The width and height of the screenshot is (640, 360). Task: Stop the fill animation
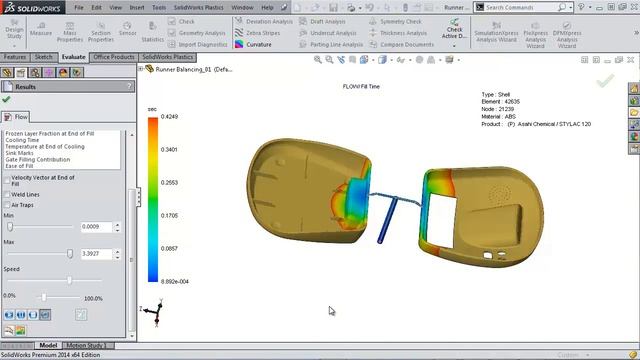click(33, 315)
